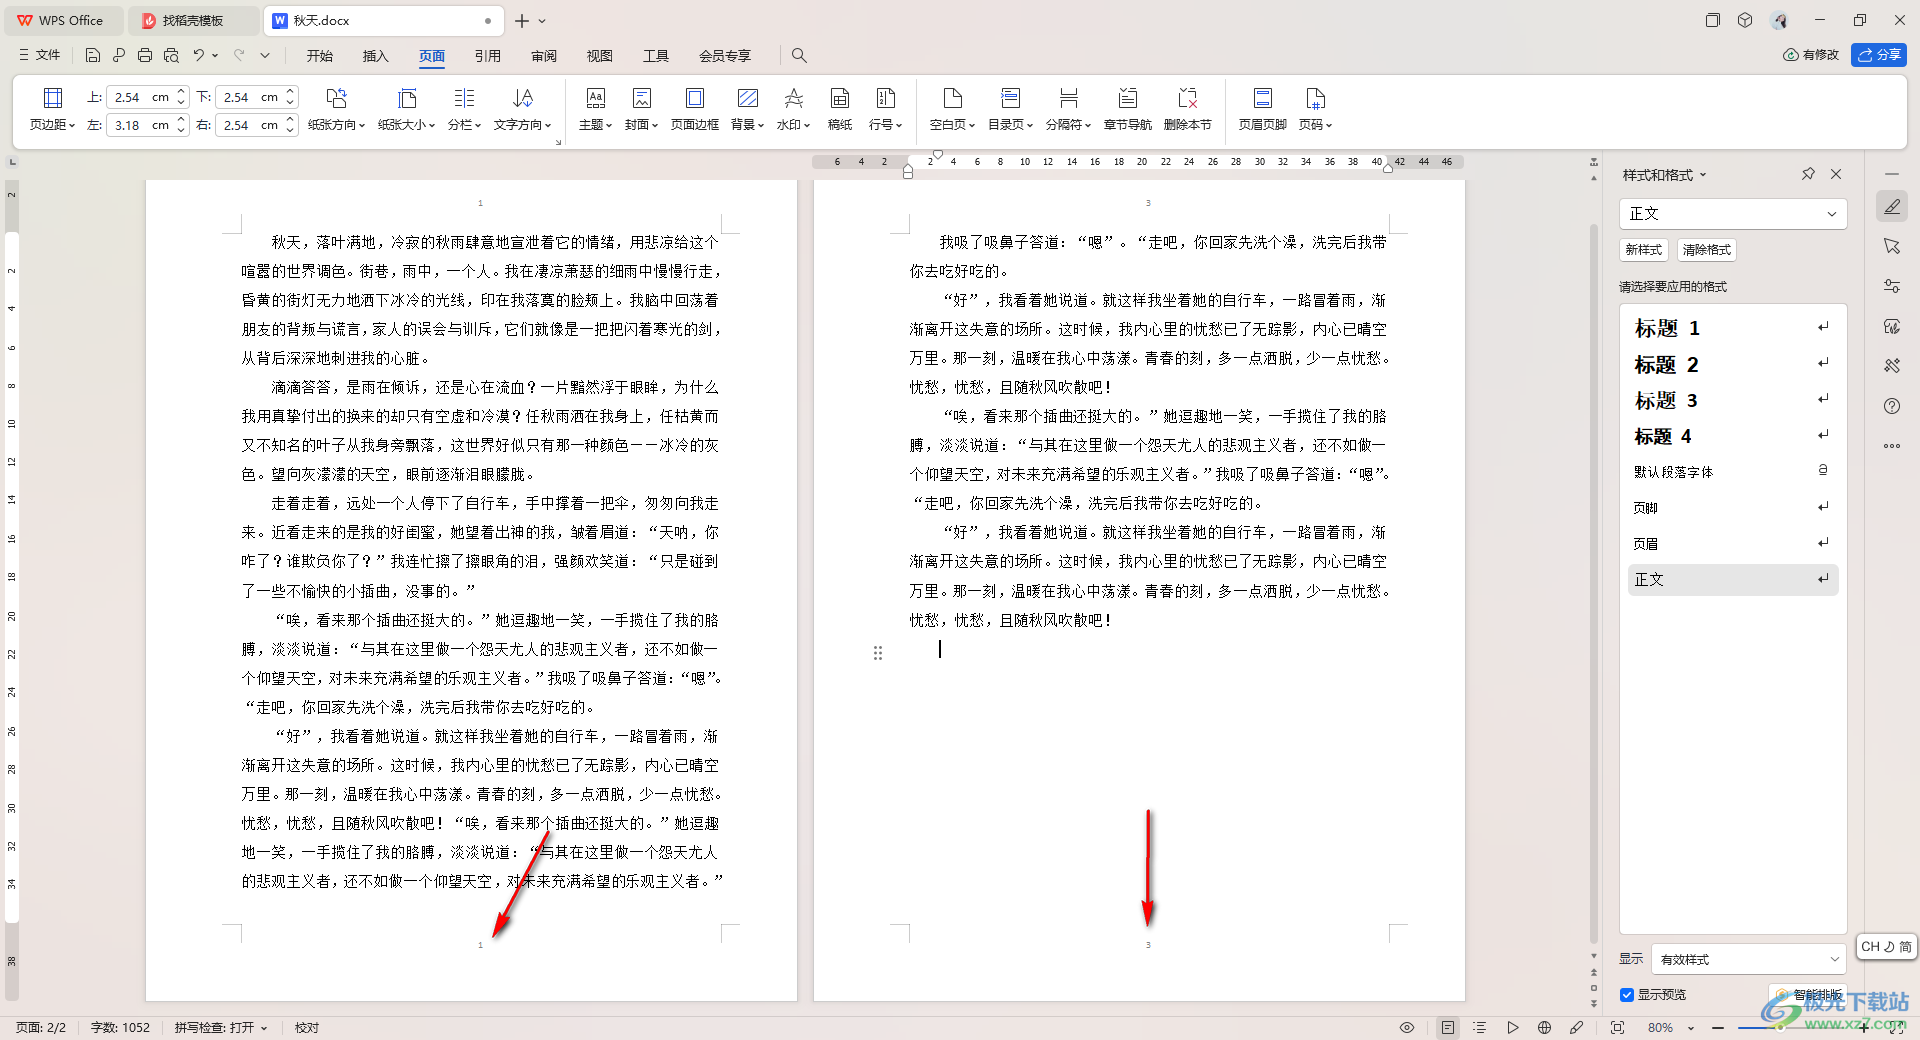This screenshot has width=1920, height=1040.
Task: Open the 文件 file menu
Action: tap(40, 55)
